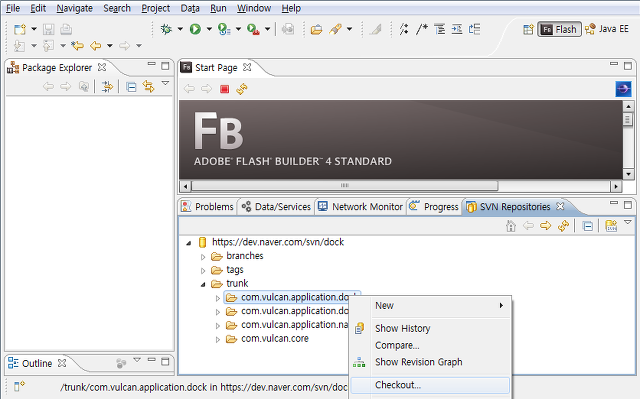Open the External Tools dropdown arrow

tap(267, 29)
